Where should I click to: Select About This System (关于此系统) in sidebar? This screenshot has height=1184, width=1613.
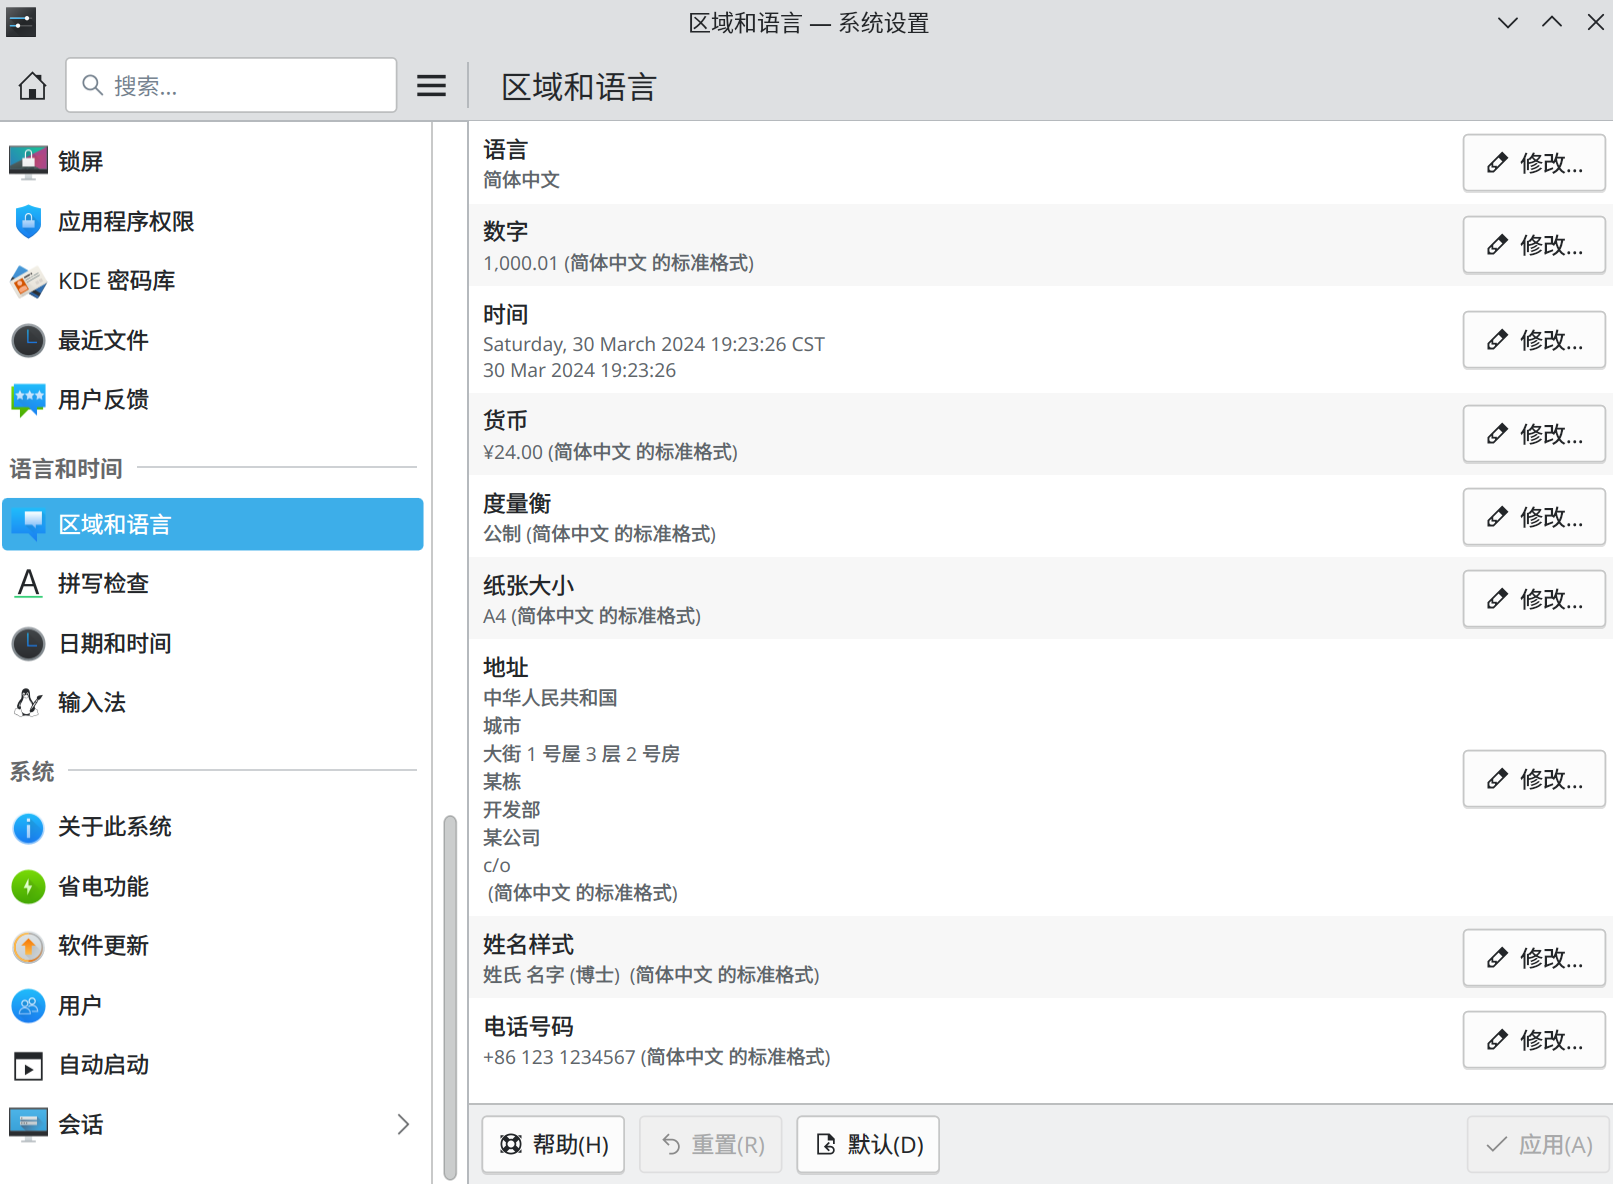click(x=114, y=827)
